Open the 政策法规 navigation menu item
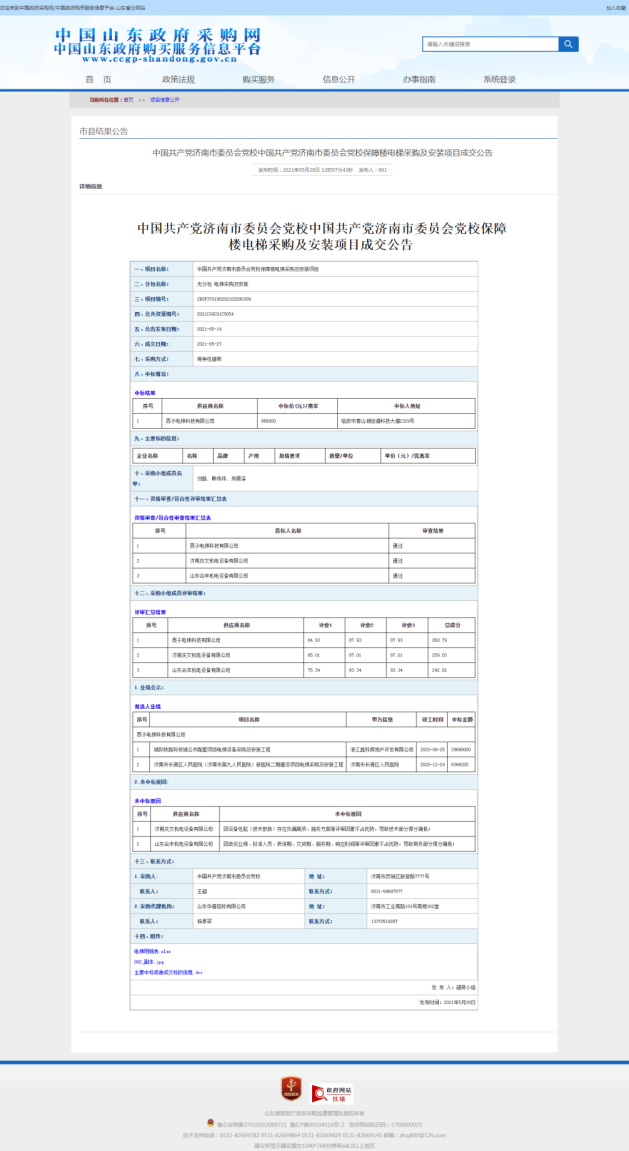Image resolution: width=629 pixels, height=1151 pixels. 178,80
